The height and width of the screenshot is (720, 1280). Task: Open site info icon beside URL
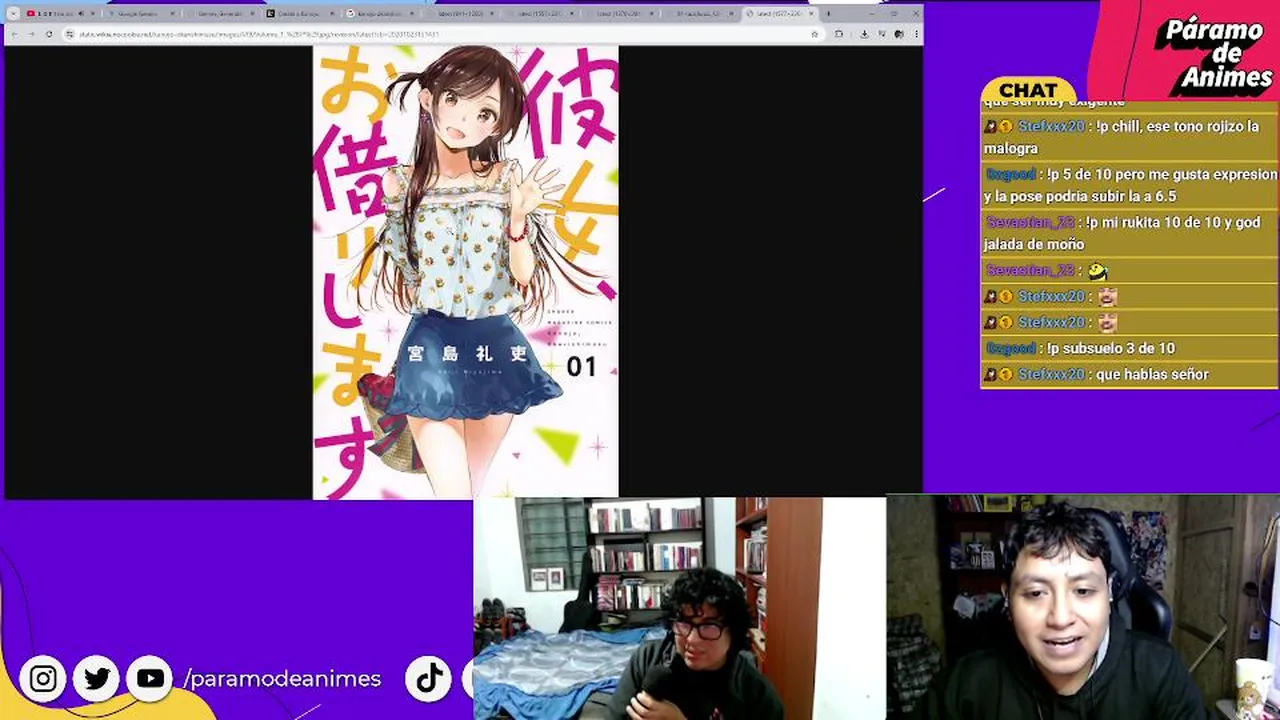click(69, 34)
